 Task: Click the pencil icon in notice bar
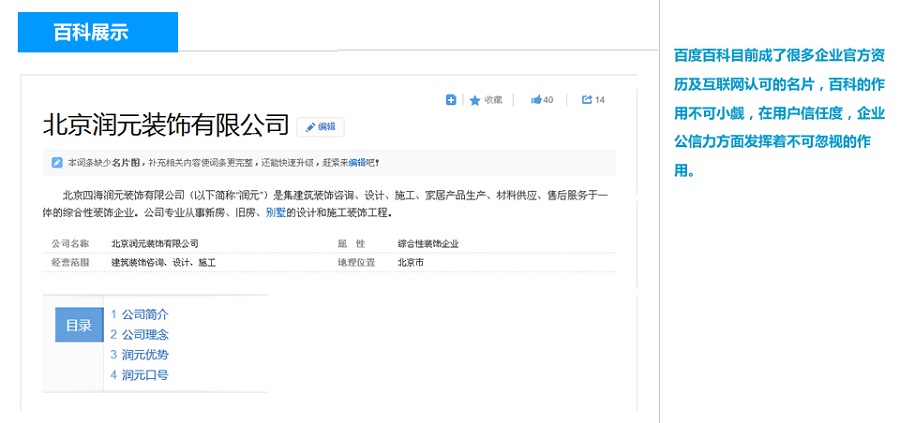point(57,162)
